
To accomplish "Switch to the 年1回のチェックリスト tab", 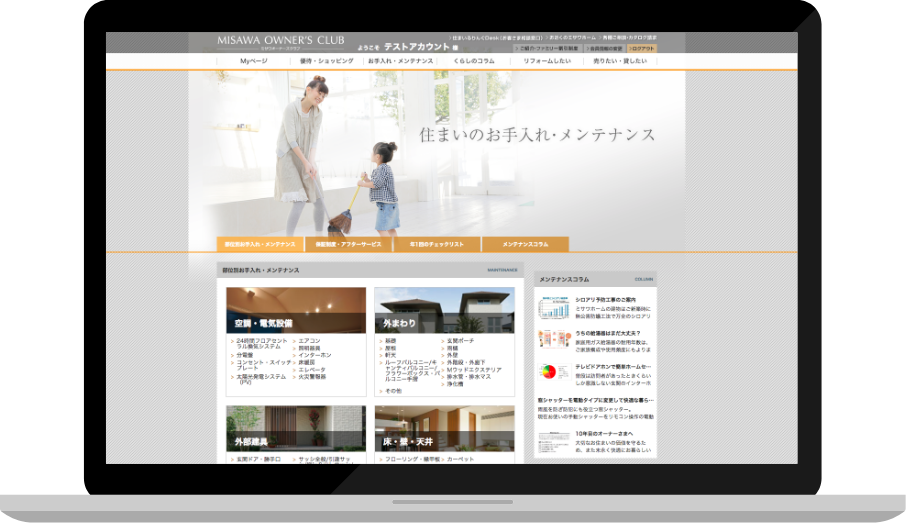I will pyautogui.click(x=437, y=244).
